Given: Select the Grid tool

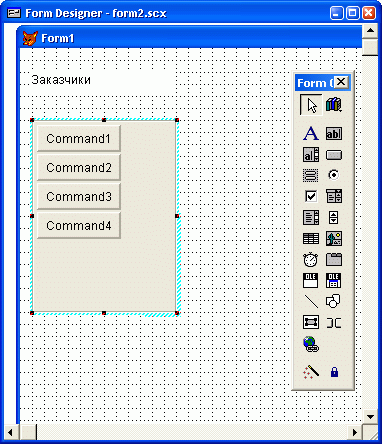Looking at the screenshot, I should tap(311, 238).
